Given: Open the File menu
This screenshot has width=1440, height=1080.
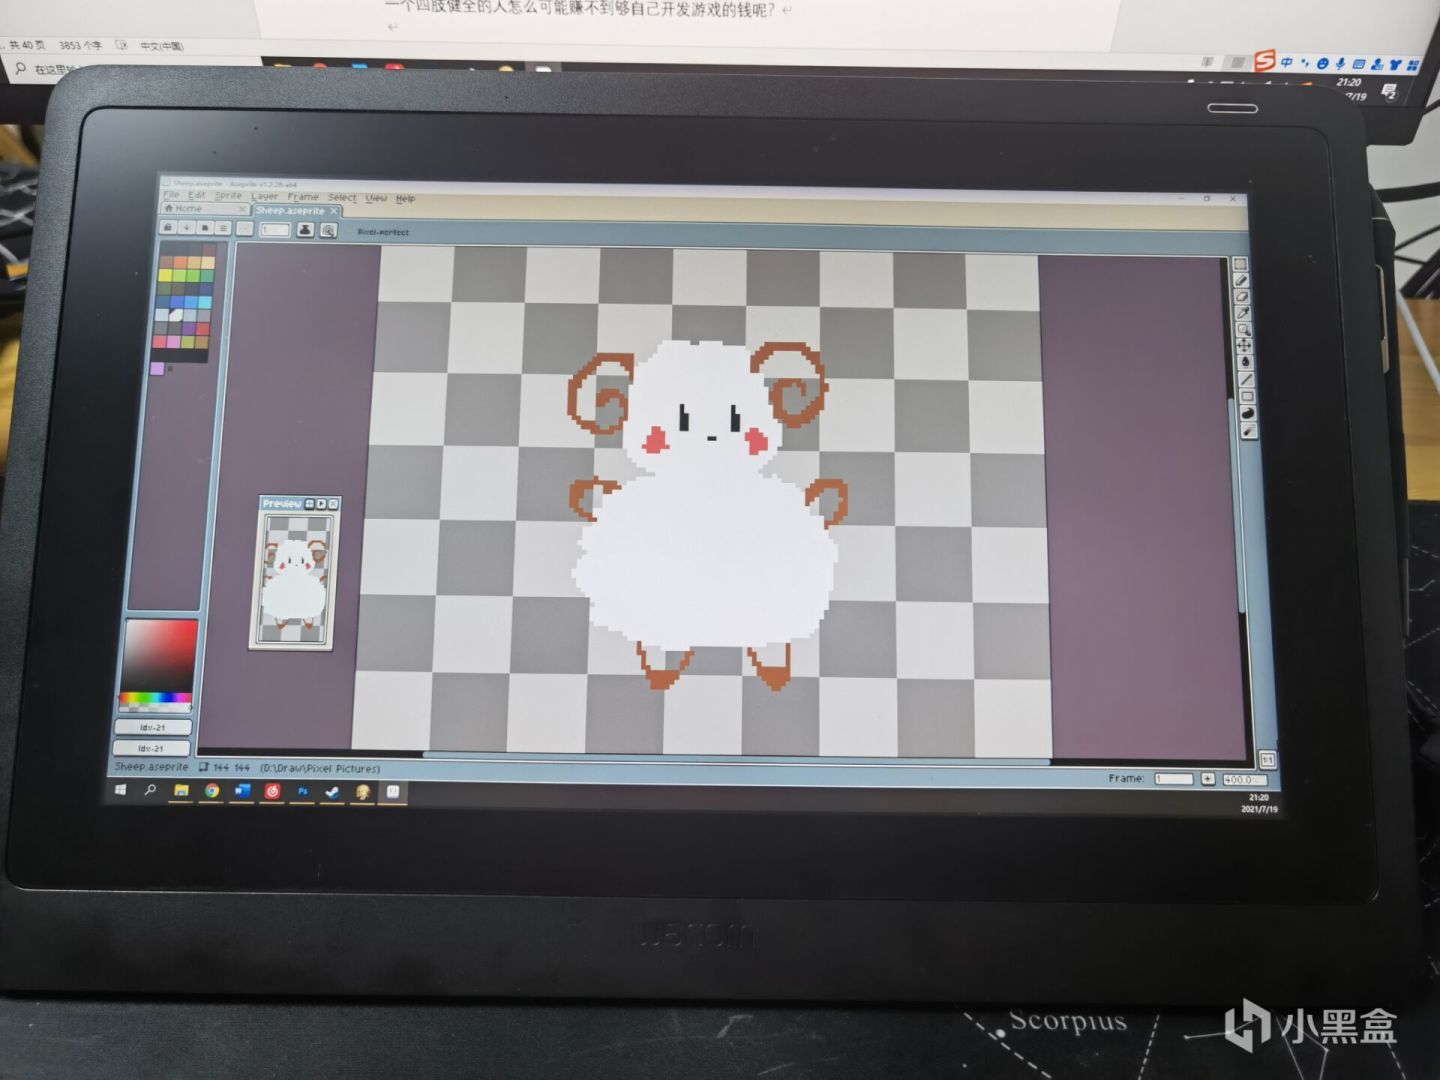Looking at the screenshot, I should click(x=171, y=195).
